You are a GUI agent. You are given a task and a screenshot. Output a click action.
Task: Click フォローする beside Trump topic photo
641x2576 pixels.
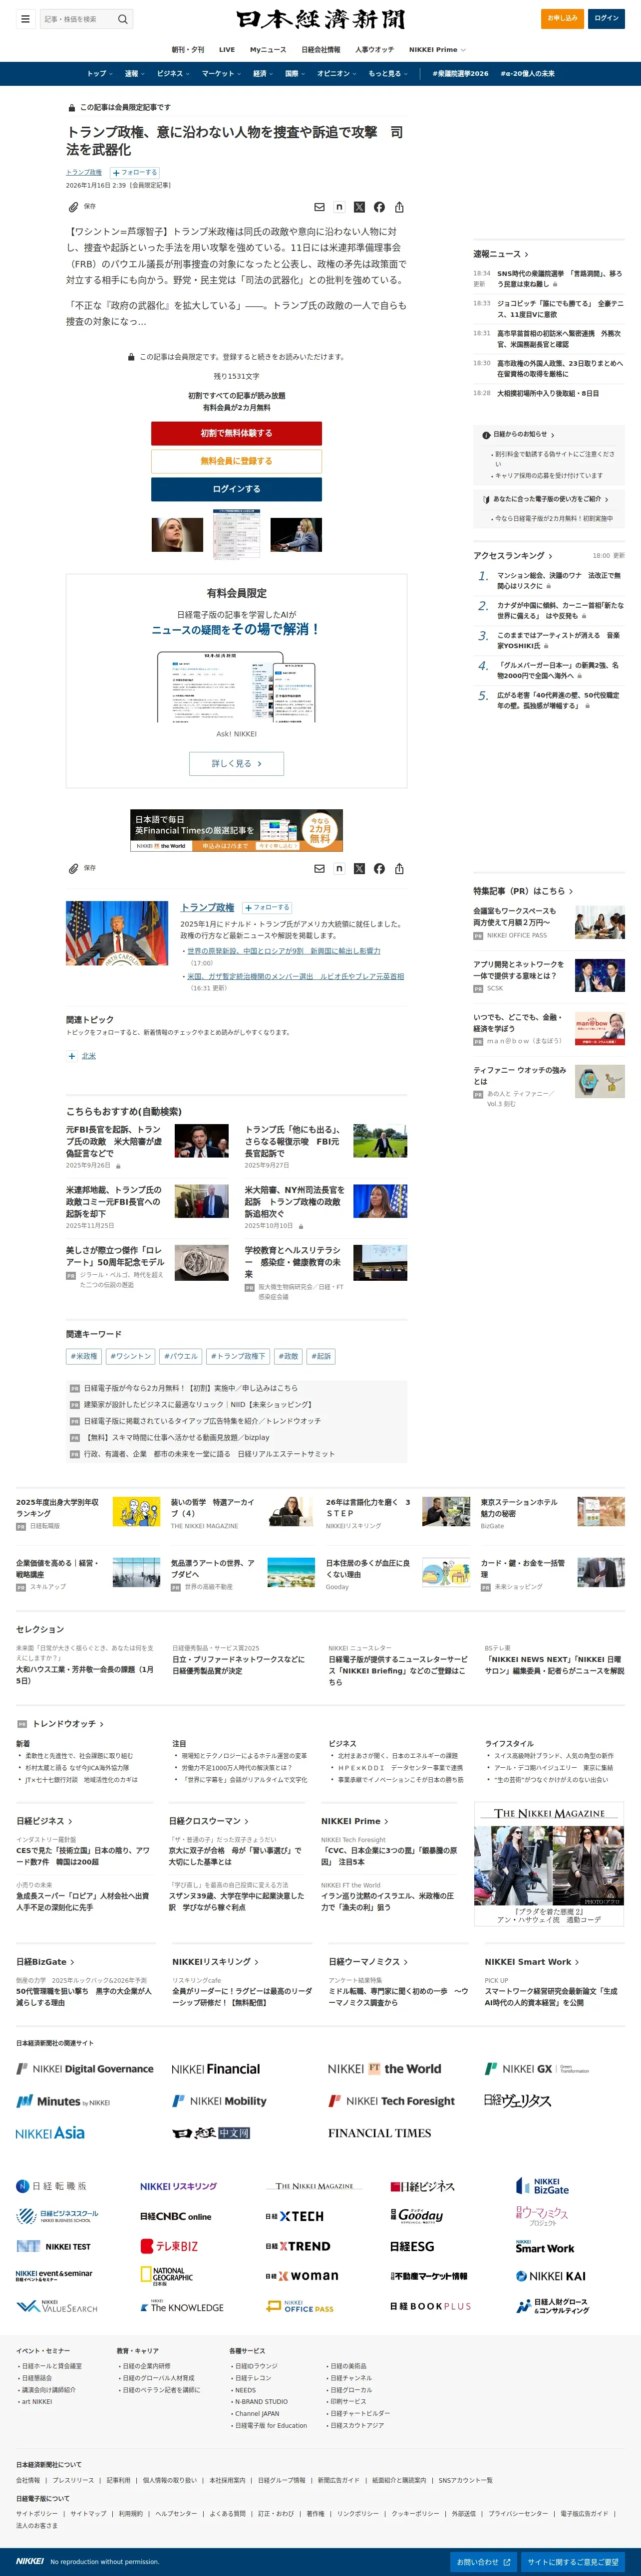(266, 907)
